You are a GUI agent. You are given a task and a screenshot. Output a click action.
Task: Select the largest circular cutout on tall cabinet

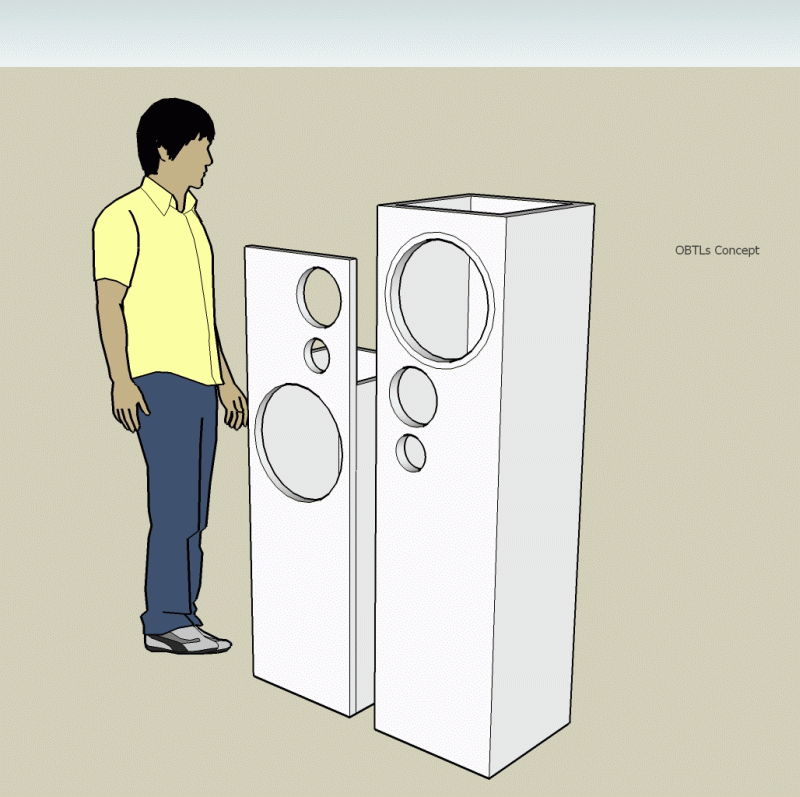440,301
